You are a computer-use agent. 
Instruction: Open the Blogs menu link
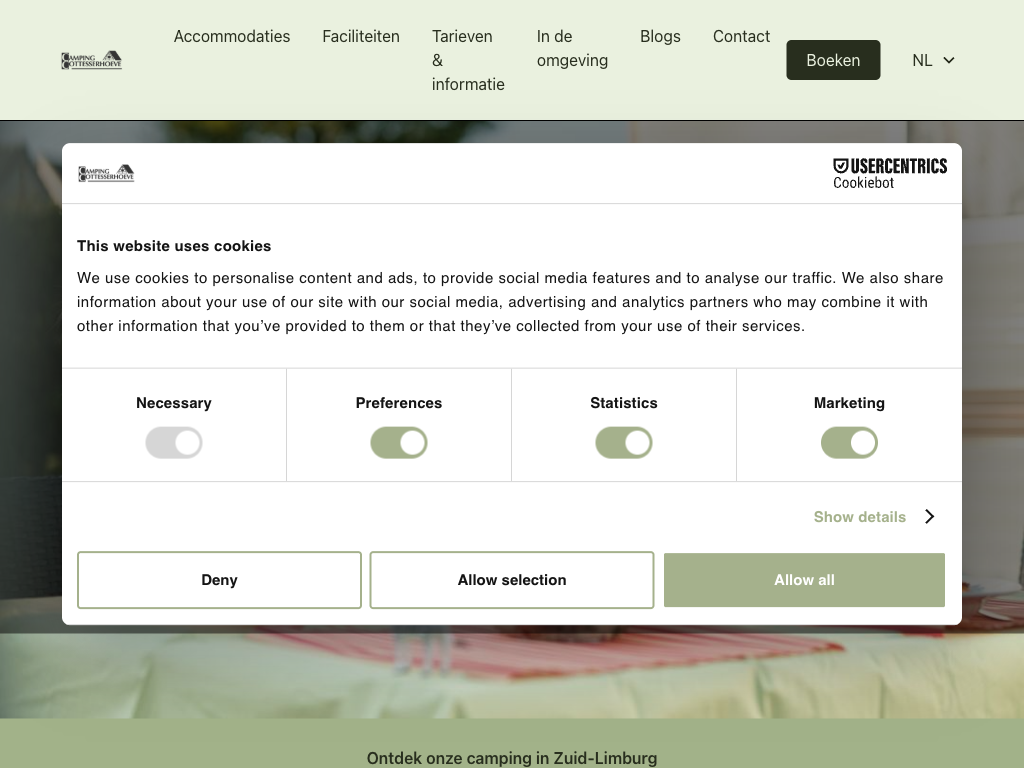[x=660, y=37]
